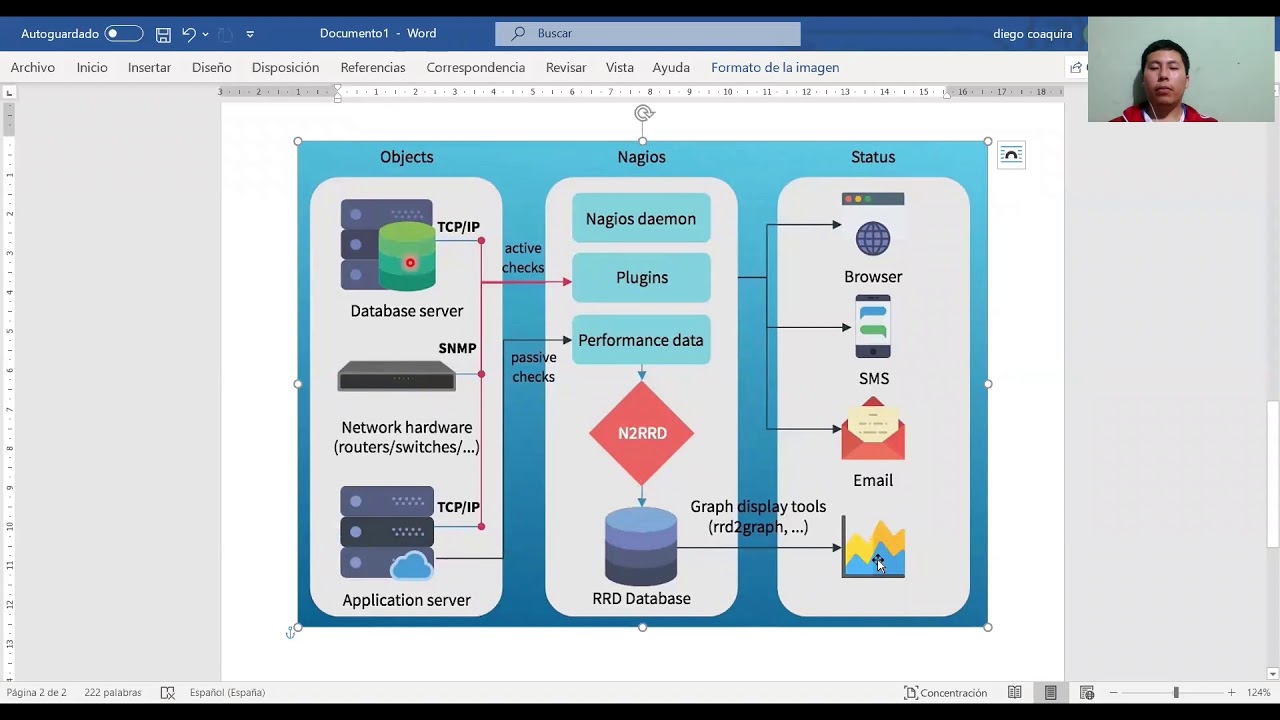The image size is (1280, 720).
Task: Click the SMS phone icon in diagram
Action: coord(873,326)
